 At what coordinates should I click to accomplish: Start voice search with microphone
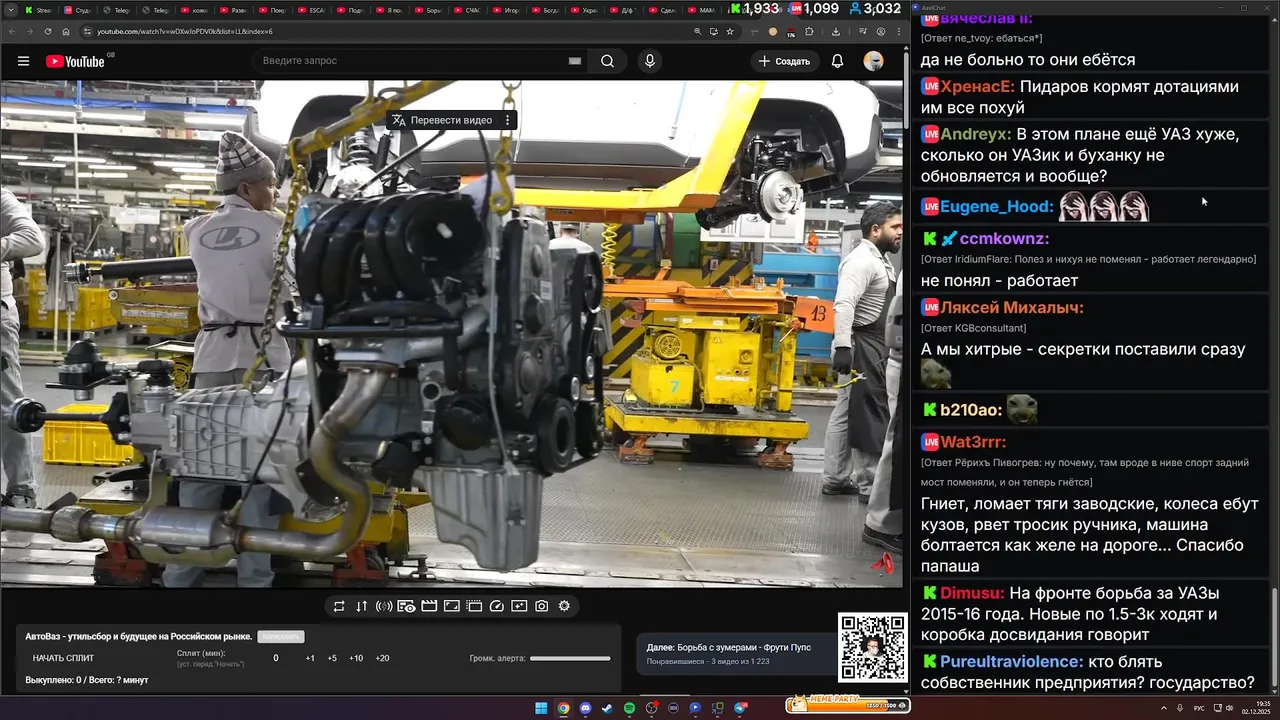point(650,61)
